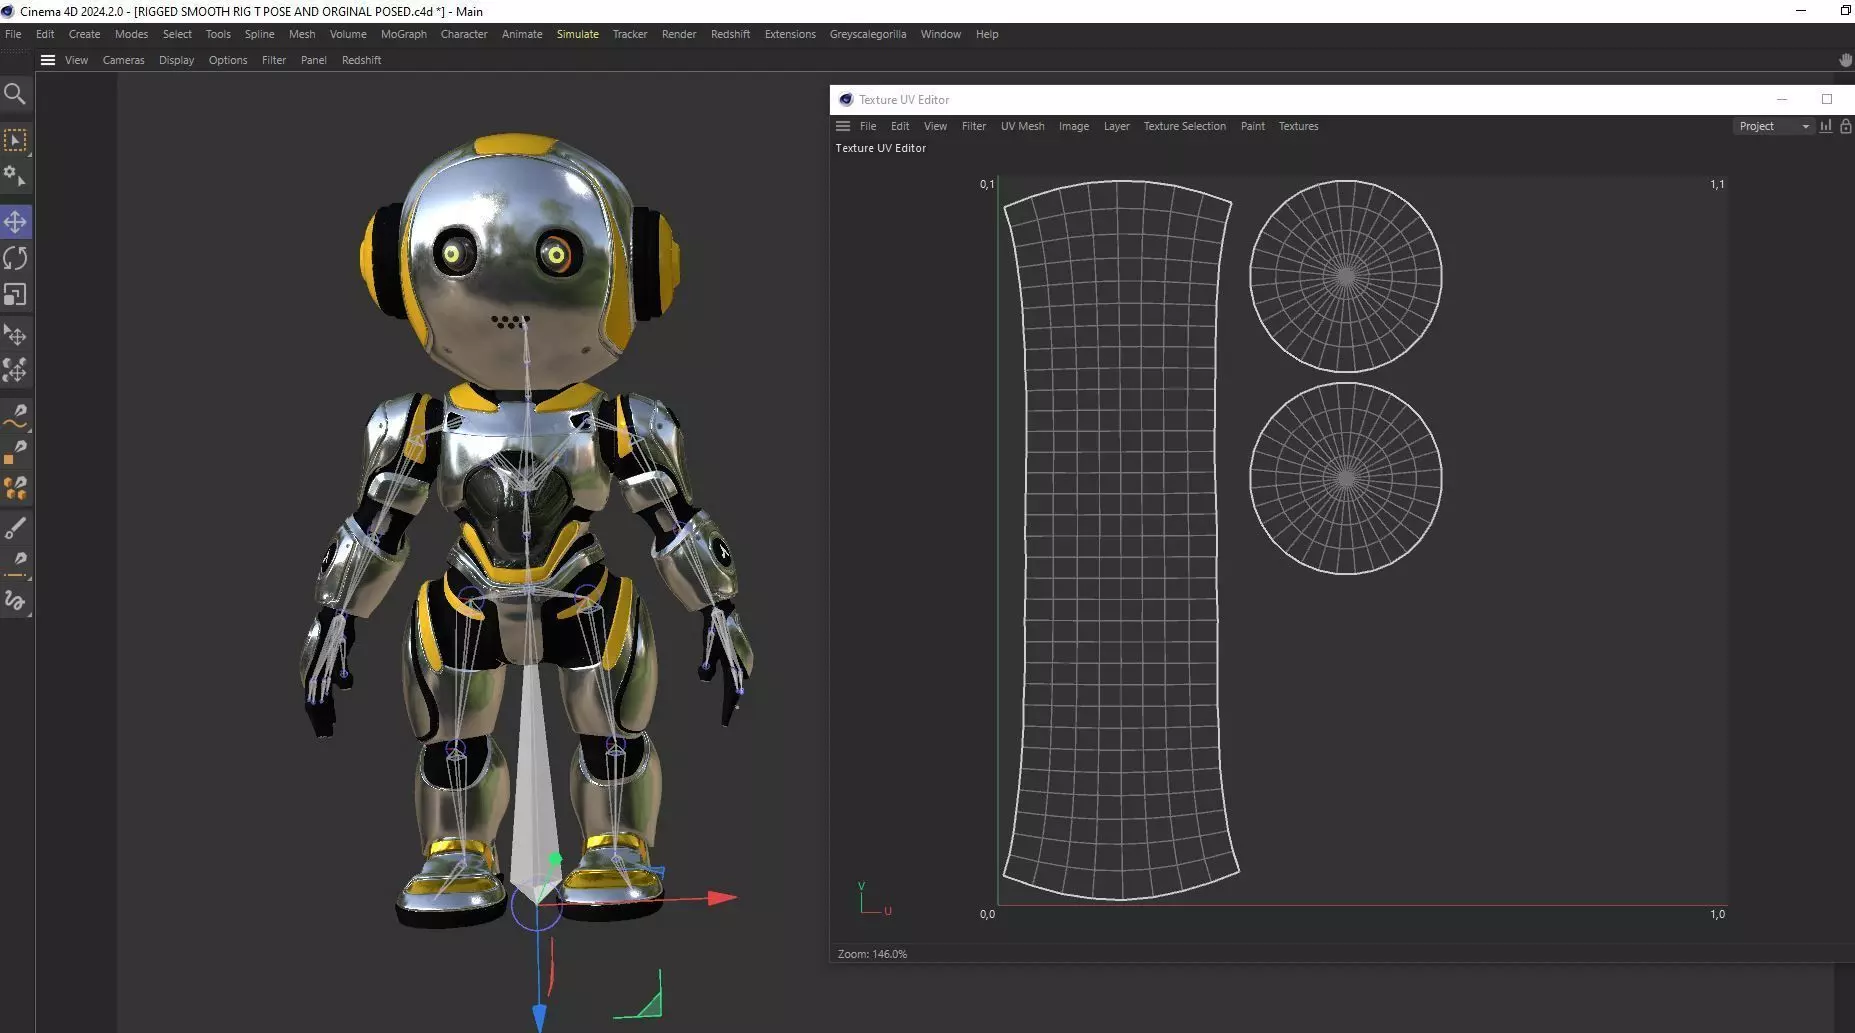This screenshot has height=1033, width=1855.
Task: Click the green plane handle of the gizmo
Action: [x=649, y=1005]
